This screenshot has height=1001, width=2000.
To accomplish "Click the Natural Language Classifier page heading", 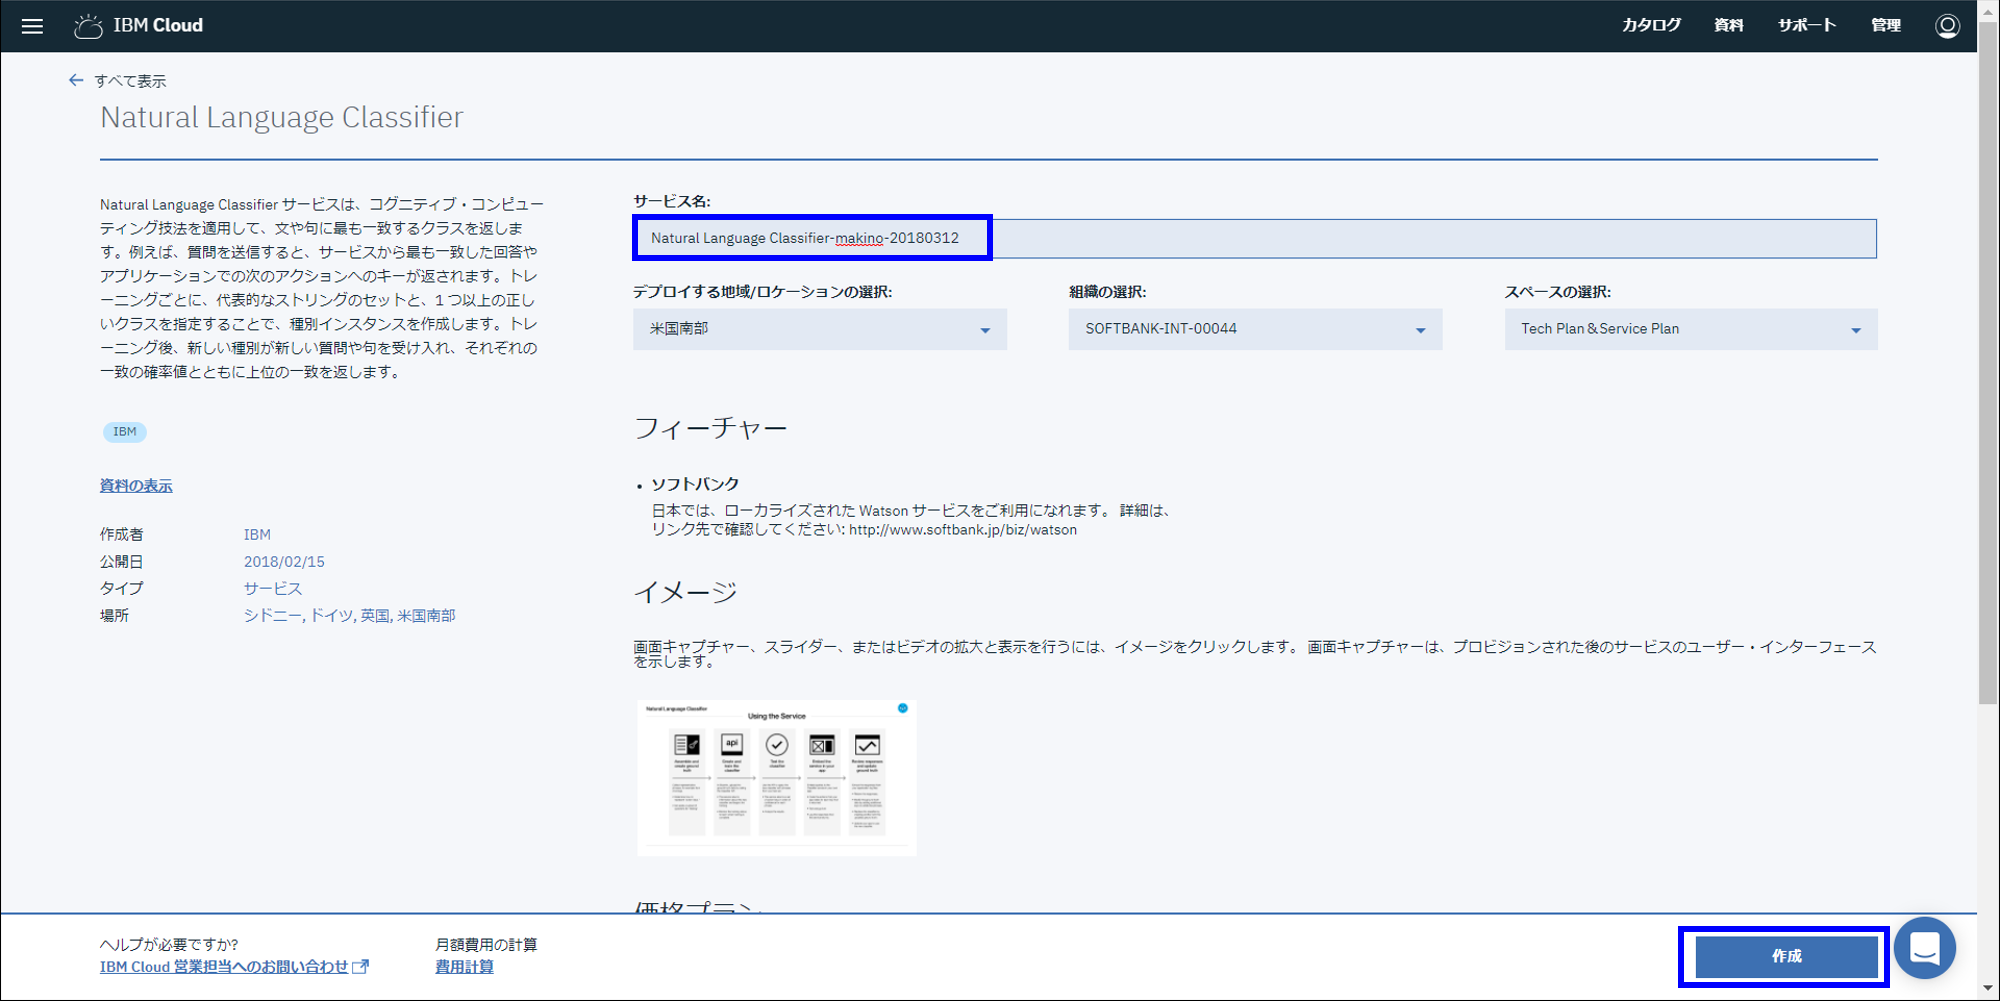I will 282,117.
